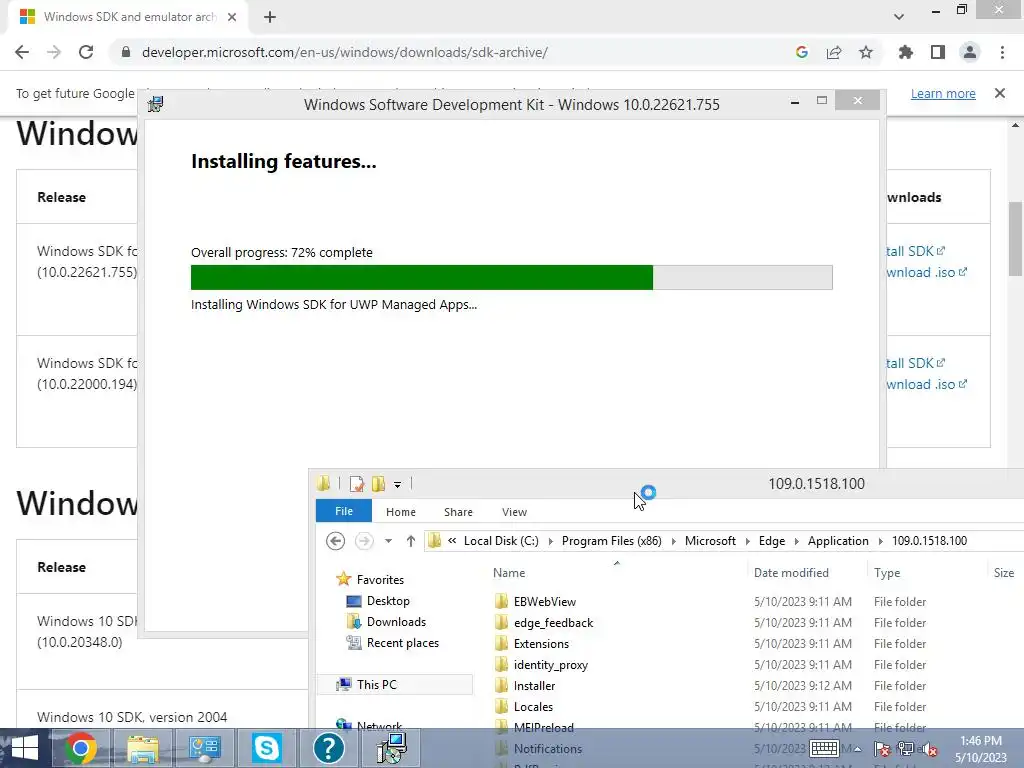Go up one folder level in Explorer
This screenshot has width=1024, height=768.
(x=411, y=541)
